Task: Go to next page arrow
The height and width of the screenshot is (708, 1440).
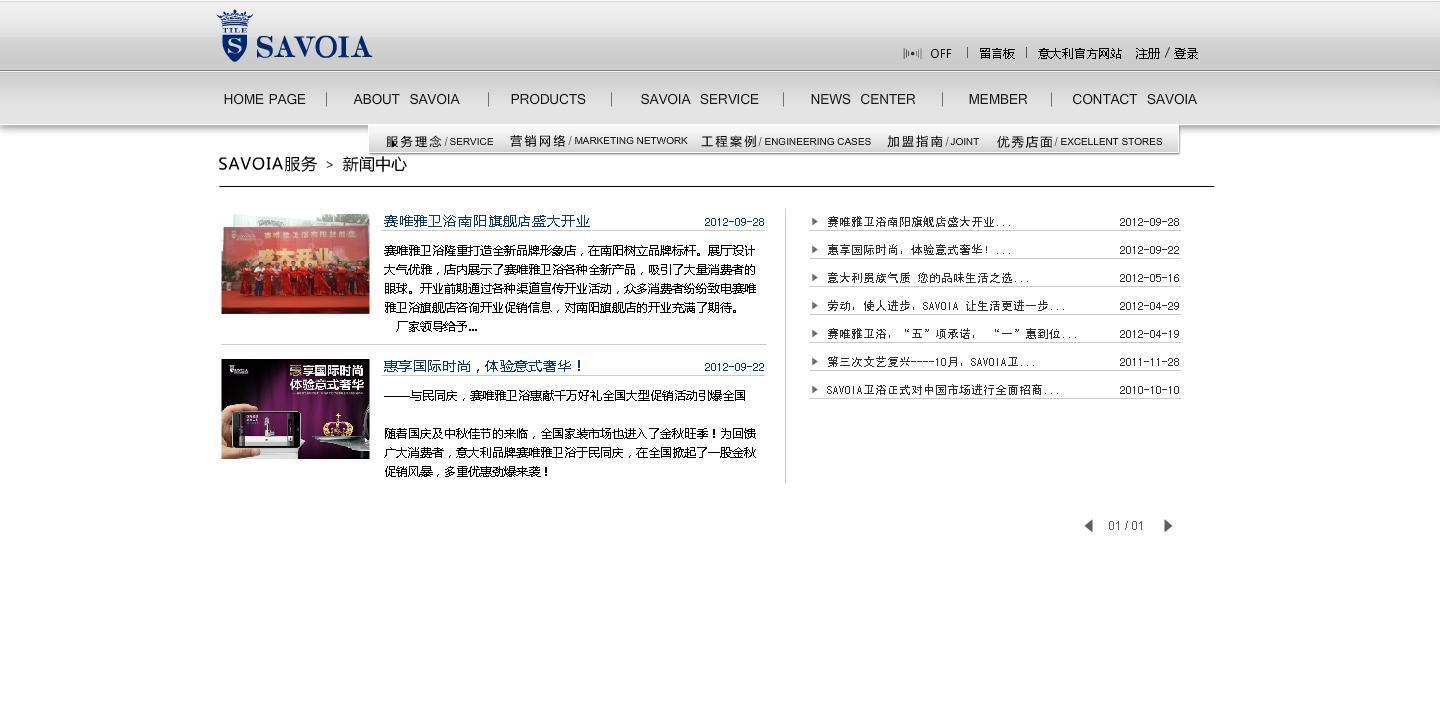Action: coord(1167,526)
